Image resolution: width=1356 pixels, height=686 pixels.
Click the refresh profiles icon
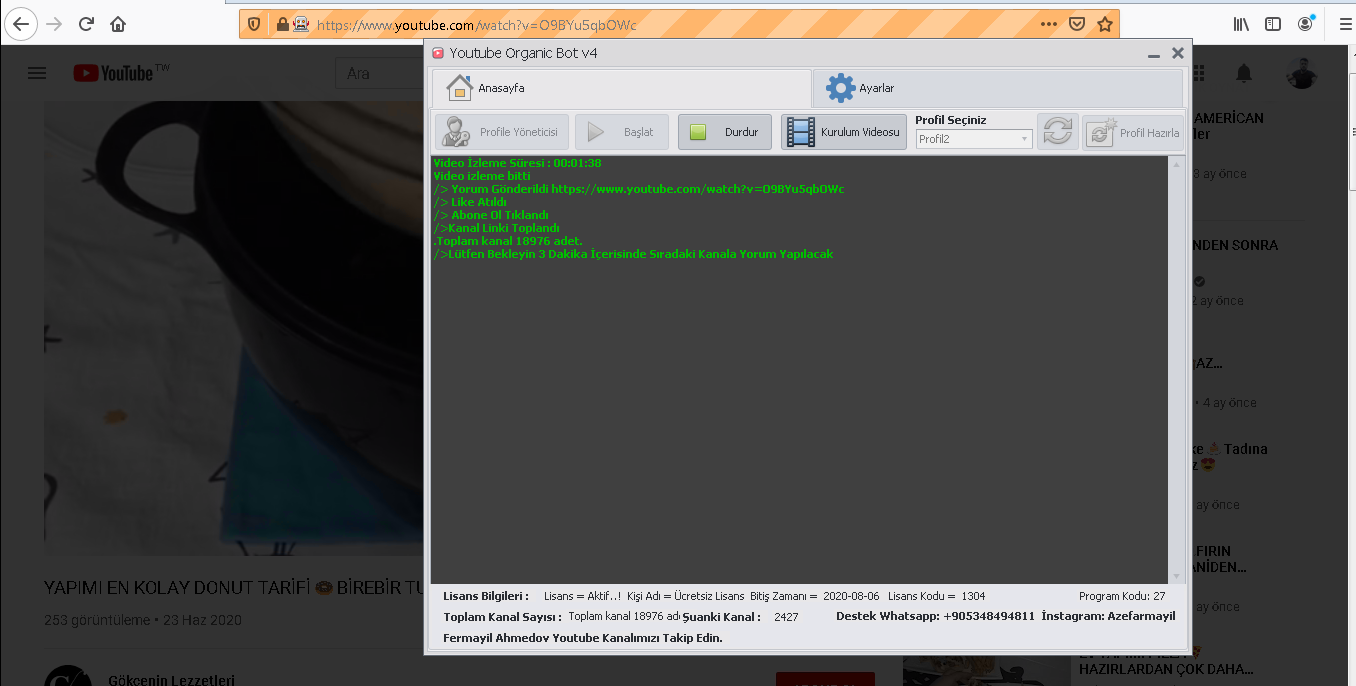(x=1058, y=132)
